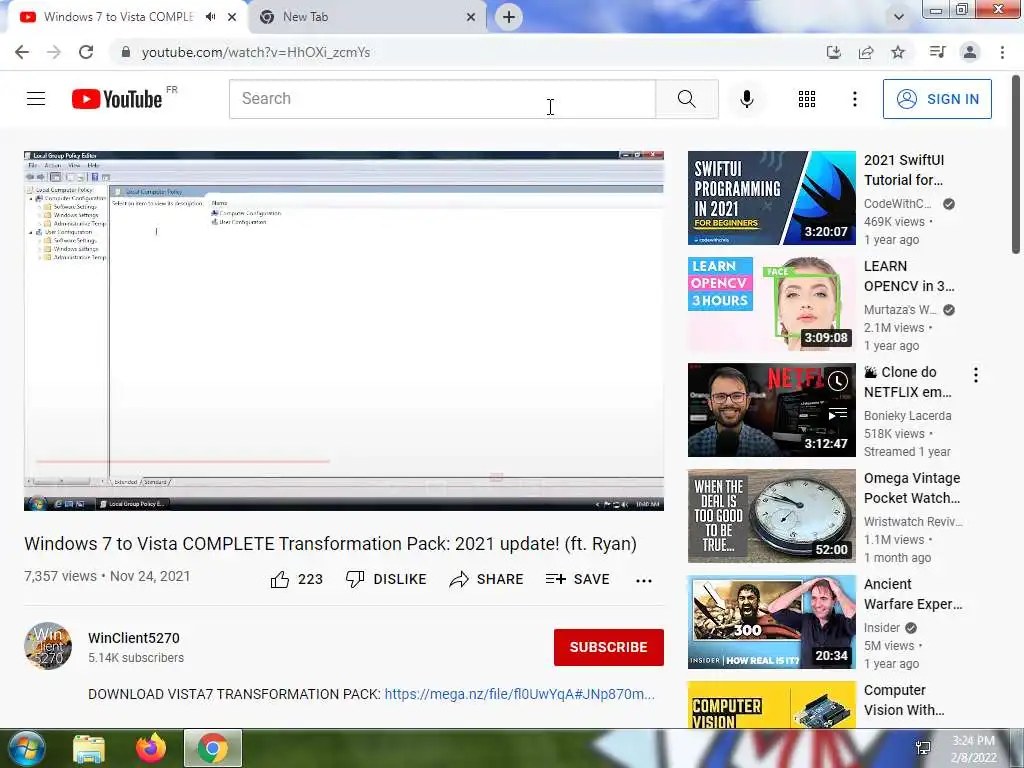Open 2021 SwiftUI Tutorial video title

point(904,170)
